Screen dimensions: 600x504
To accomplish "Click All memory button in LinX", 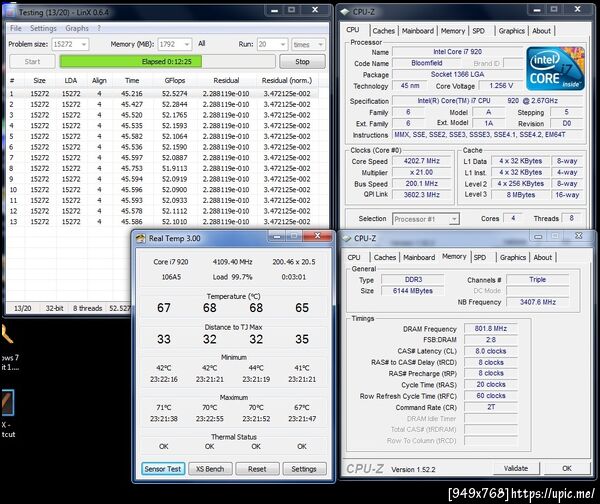I will point(202,44).
